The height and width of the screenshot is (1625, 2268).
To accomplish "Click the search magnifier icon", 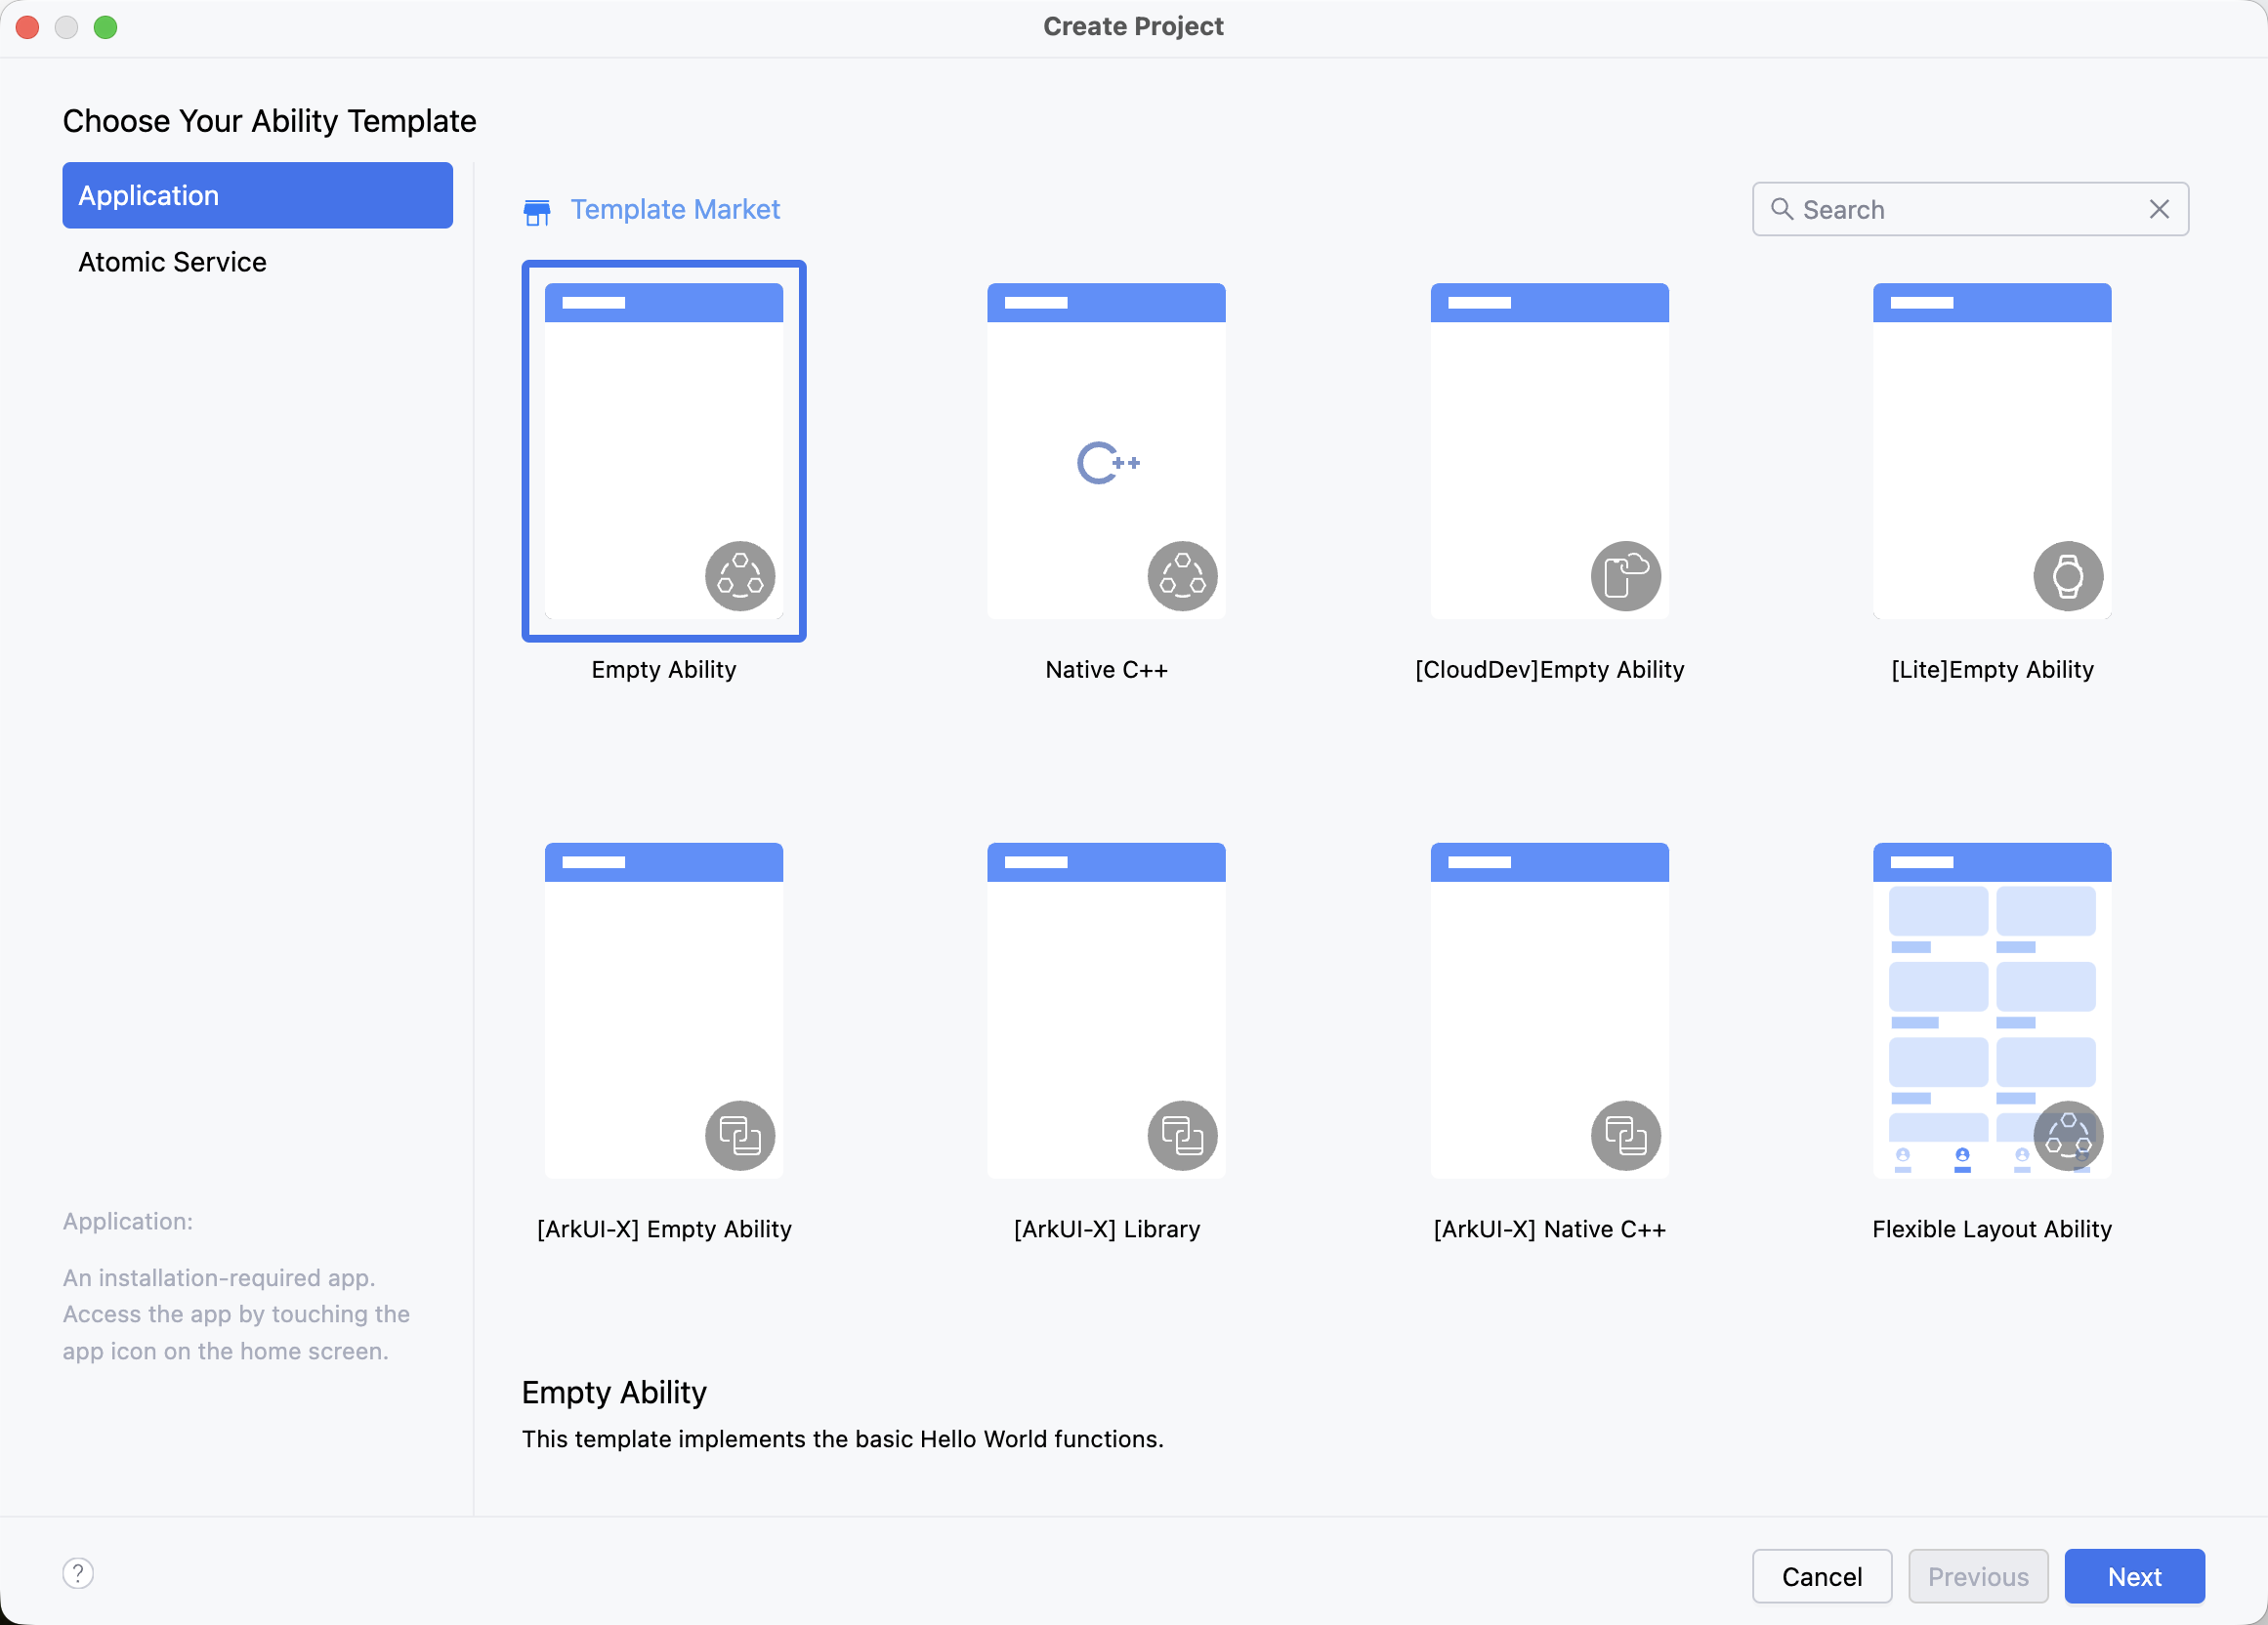I will pos(1781,209).
